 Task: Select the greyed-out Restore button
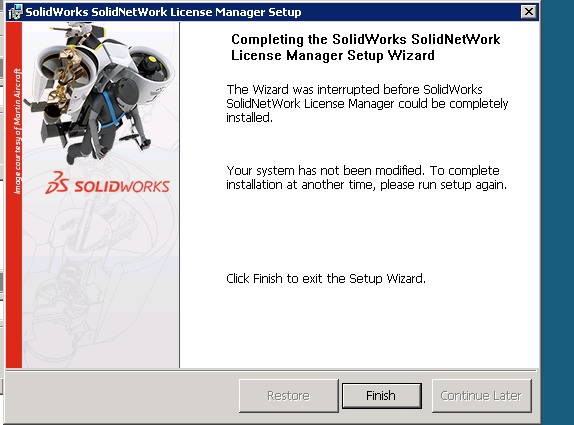click(x=288, y=396)
